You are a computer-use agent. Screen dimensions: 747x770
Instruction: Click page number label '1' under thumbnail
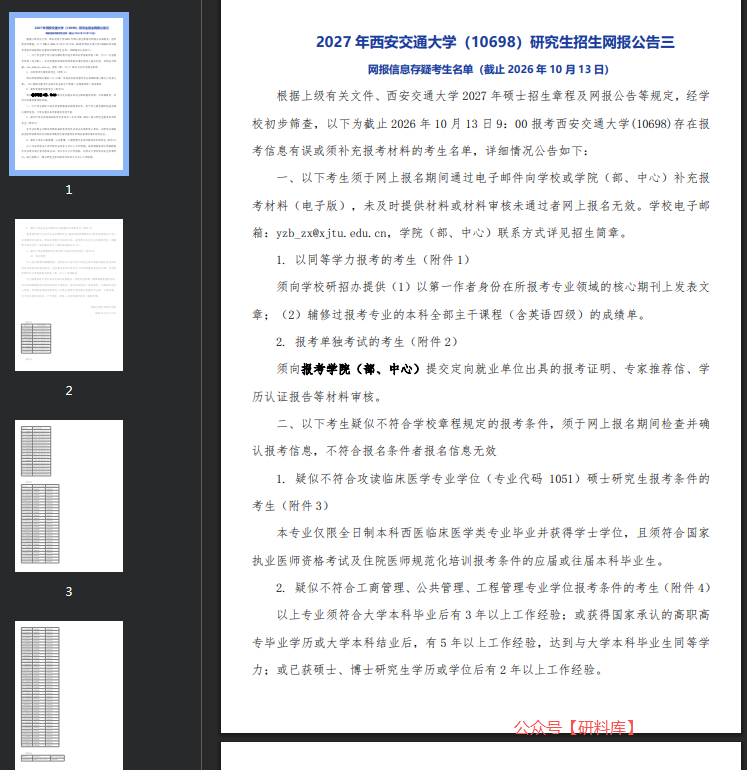pyautogui.click(x=69, y=190)
